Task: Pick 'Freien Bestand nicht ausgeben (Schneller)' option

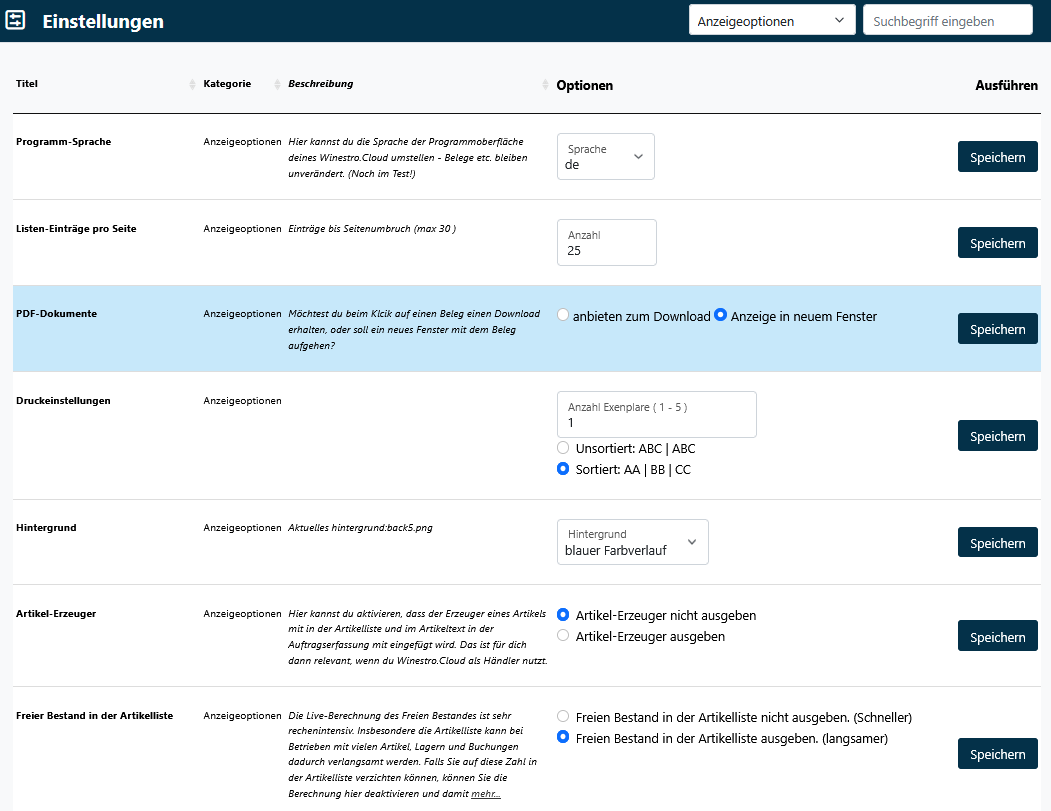Action: (563, 717)
